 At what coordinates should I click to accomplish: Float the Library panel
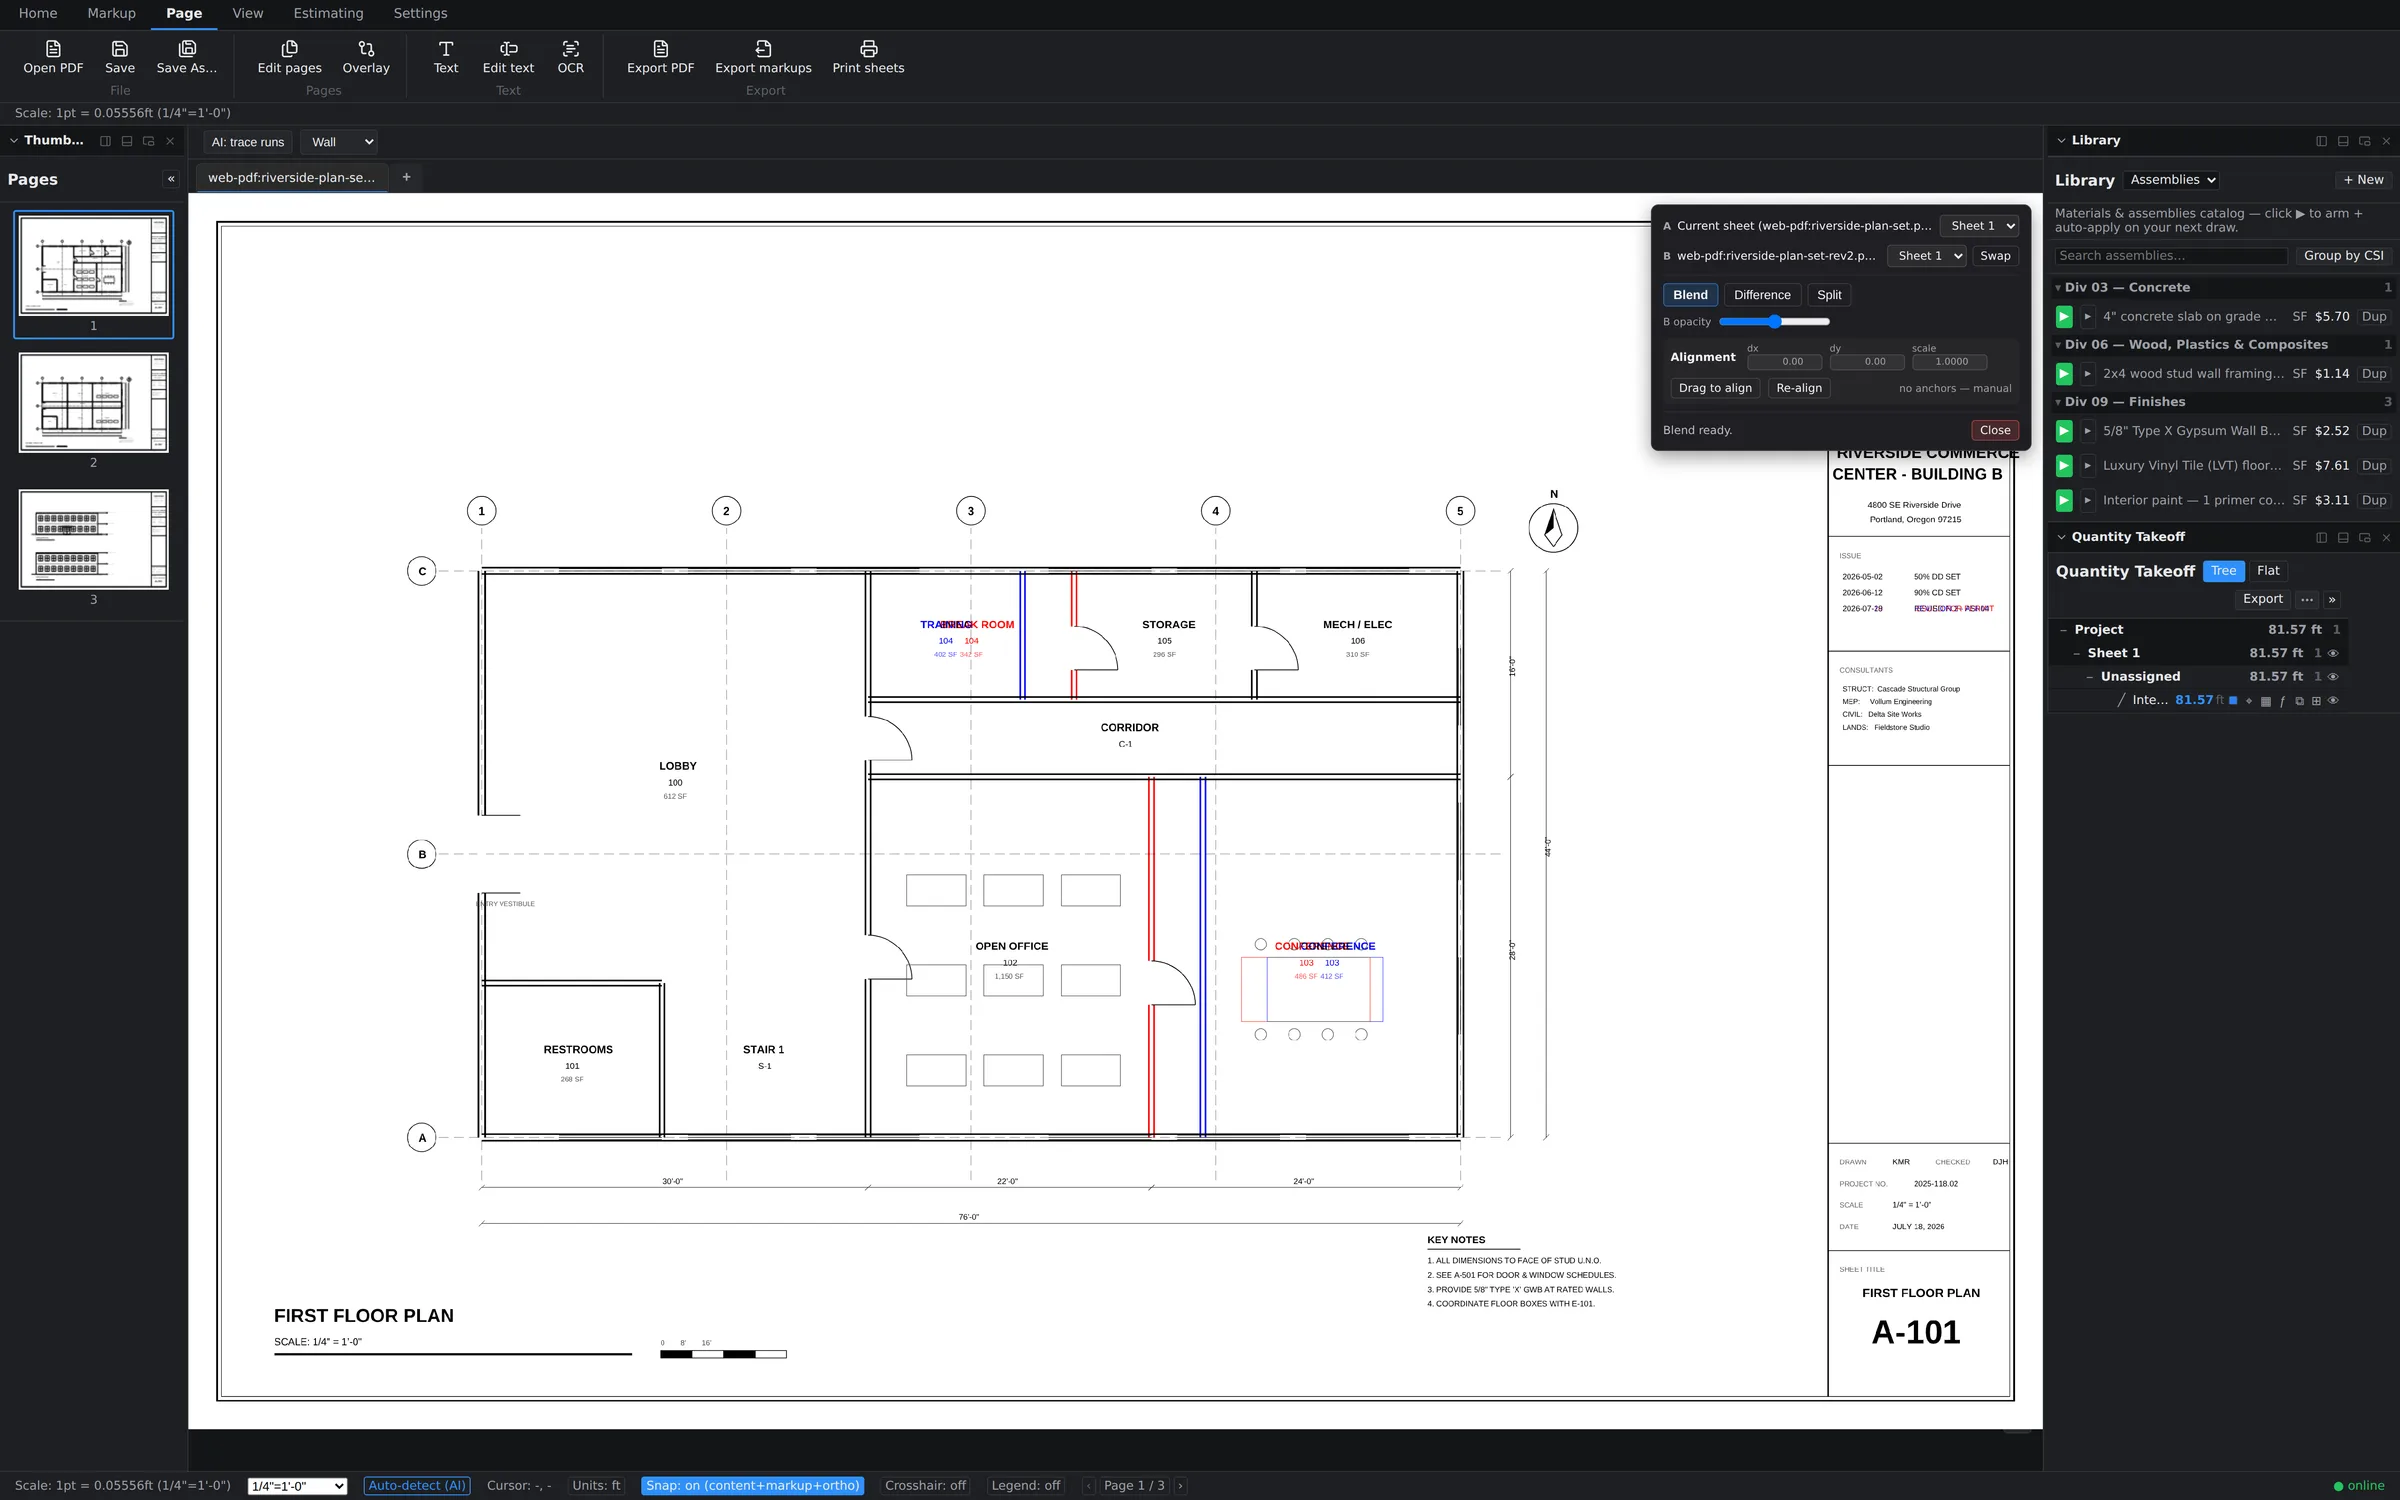click(2365, 141)
